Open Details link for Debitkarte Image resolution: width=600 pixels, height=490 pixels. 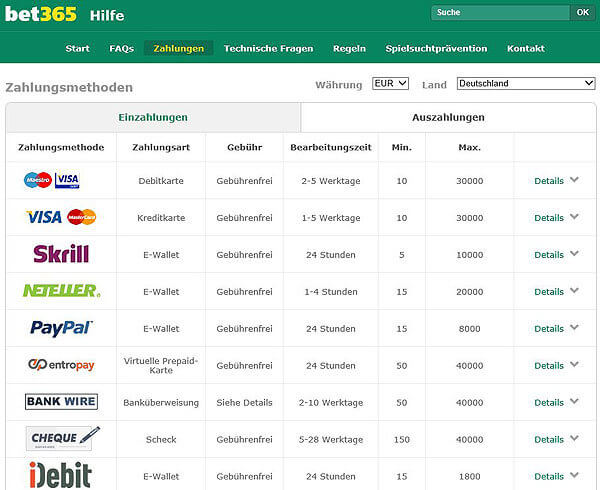tap(549, 181)
